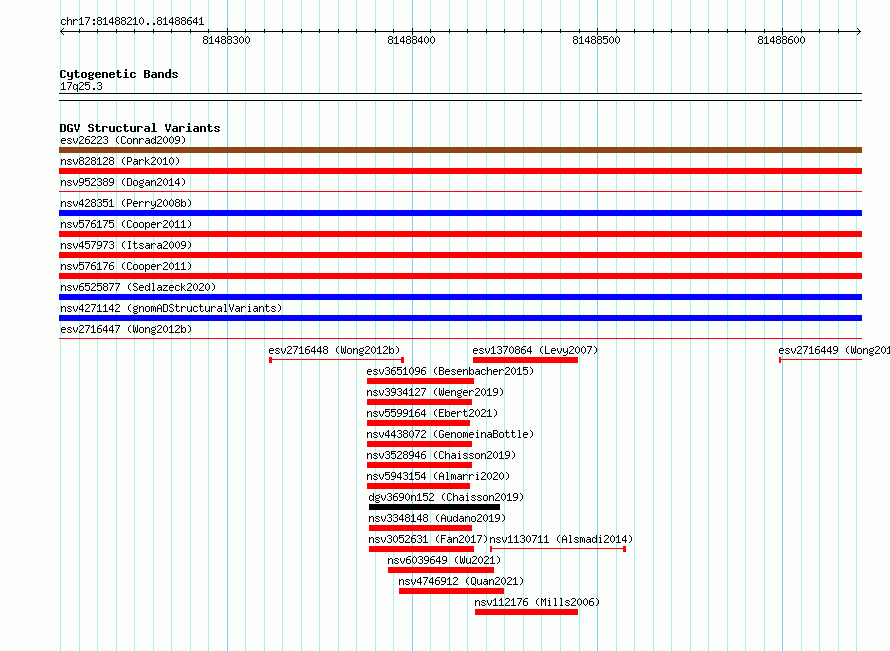Open variant nsv6039649 (Wu2021) label
The image size is (890, 651).
click(x=444, y=560)
